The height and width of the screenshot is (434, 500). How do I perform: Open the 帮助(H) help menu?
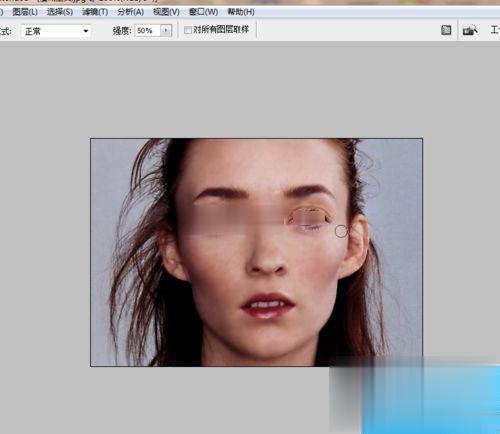coord(241,12)
